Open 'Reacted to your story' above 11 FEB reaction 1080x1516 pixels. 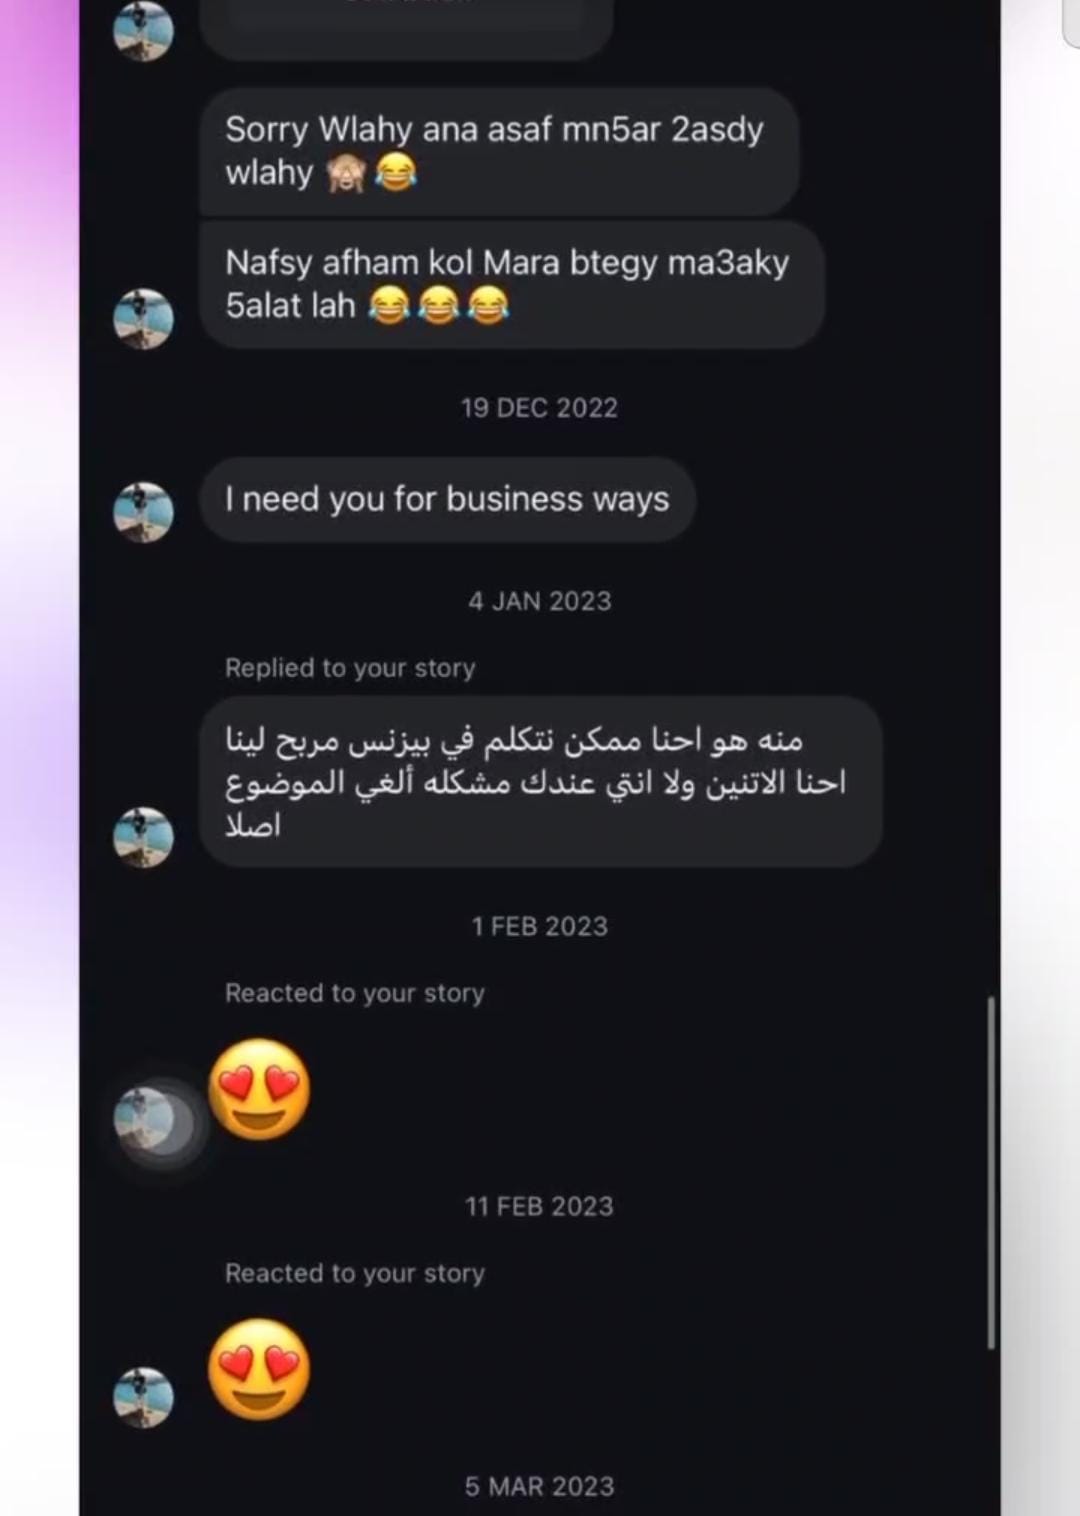click(355, 1273)
